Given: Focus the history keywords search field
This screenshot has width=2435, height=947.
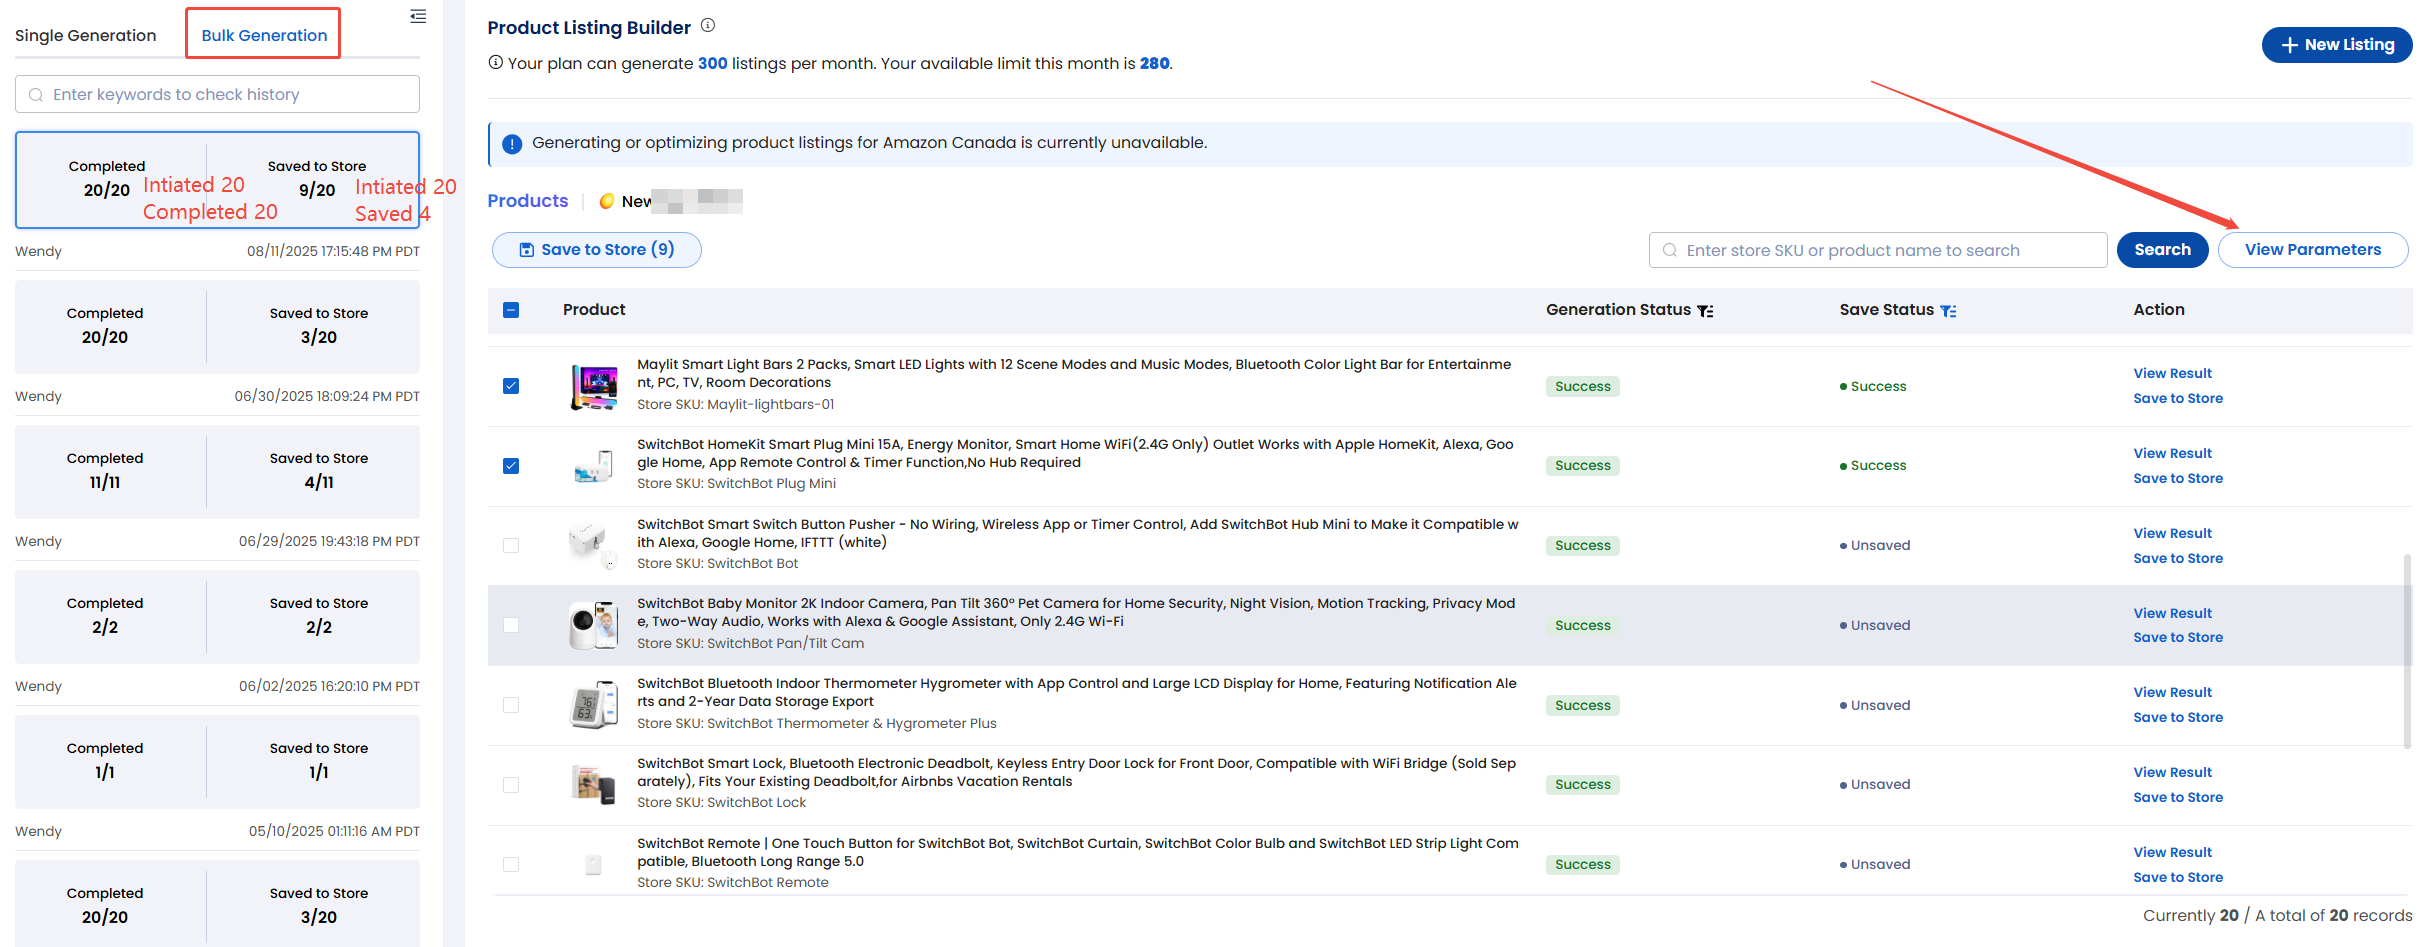Looking at the screenshot, I should point(217,95).
